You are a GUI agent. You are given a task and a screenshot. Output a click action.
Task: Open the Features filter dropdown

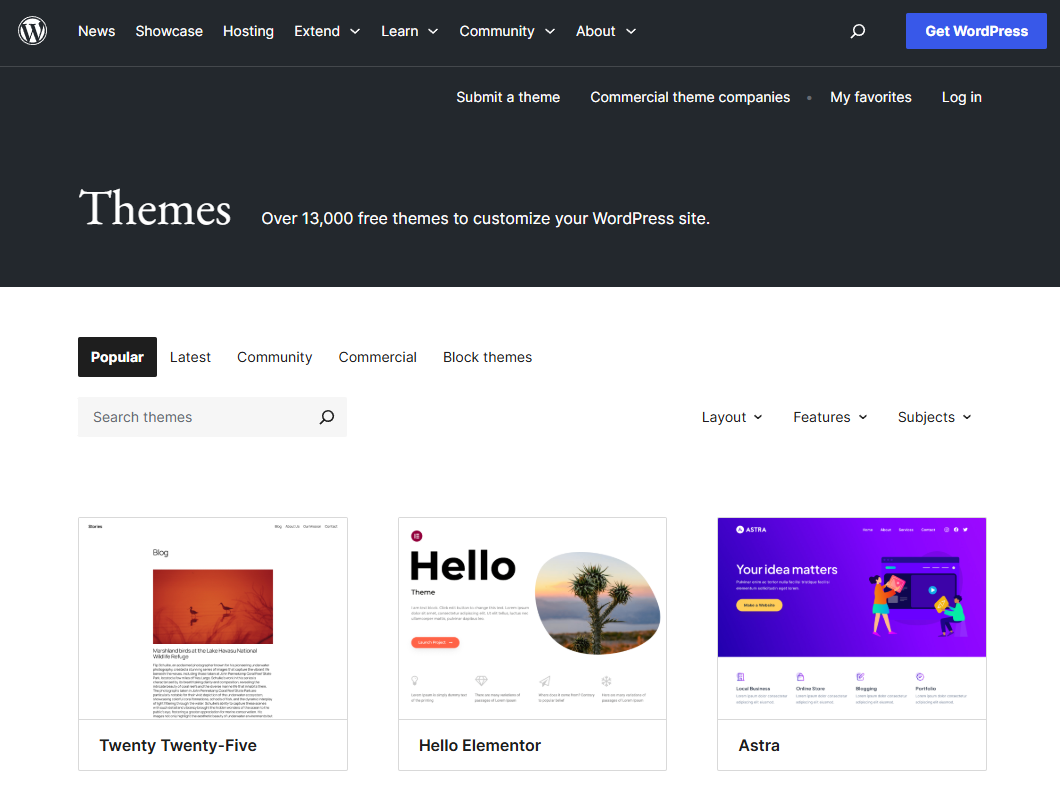830,417
